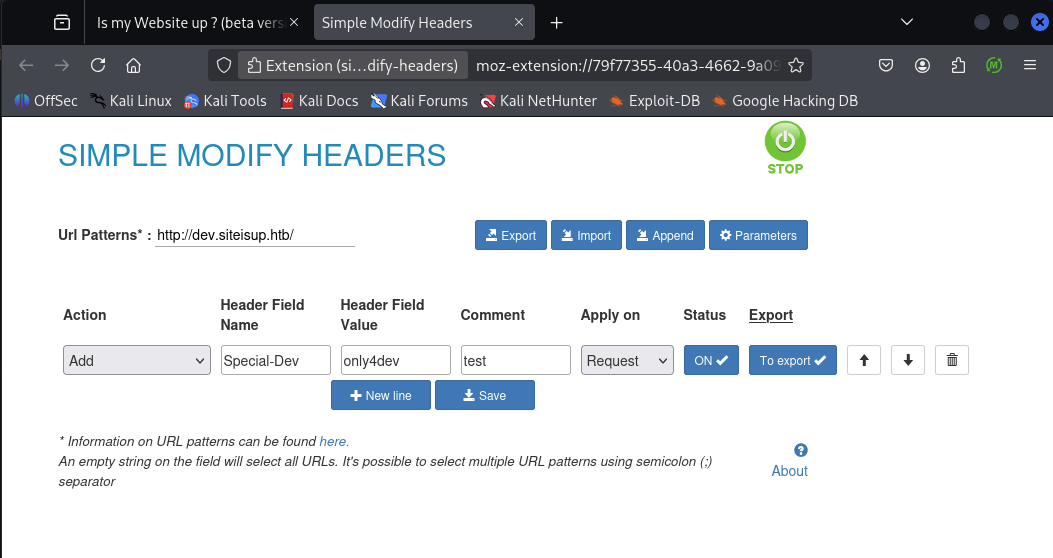Add a row with New line button
The image size is (1053, 558).
(x=380, y=395)
